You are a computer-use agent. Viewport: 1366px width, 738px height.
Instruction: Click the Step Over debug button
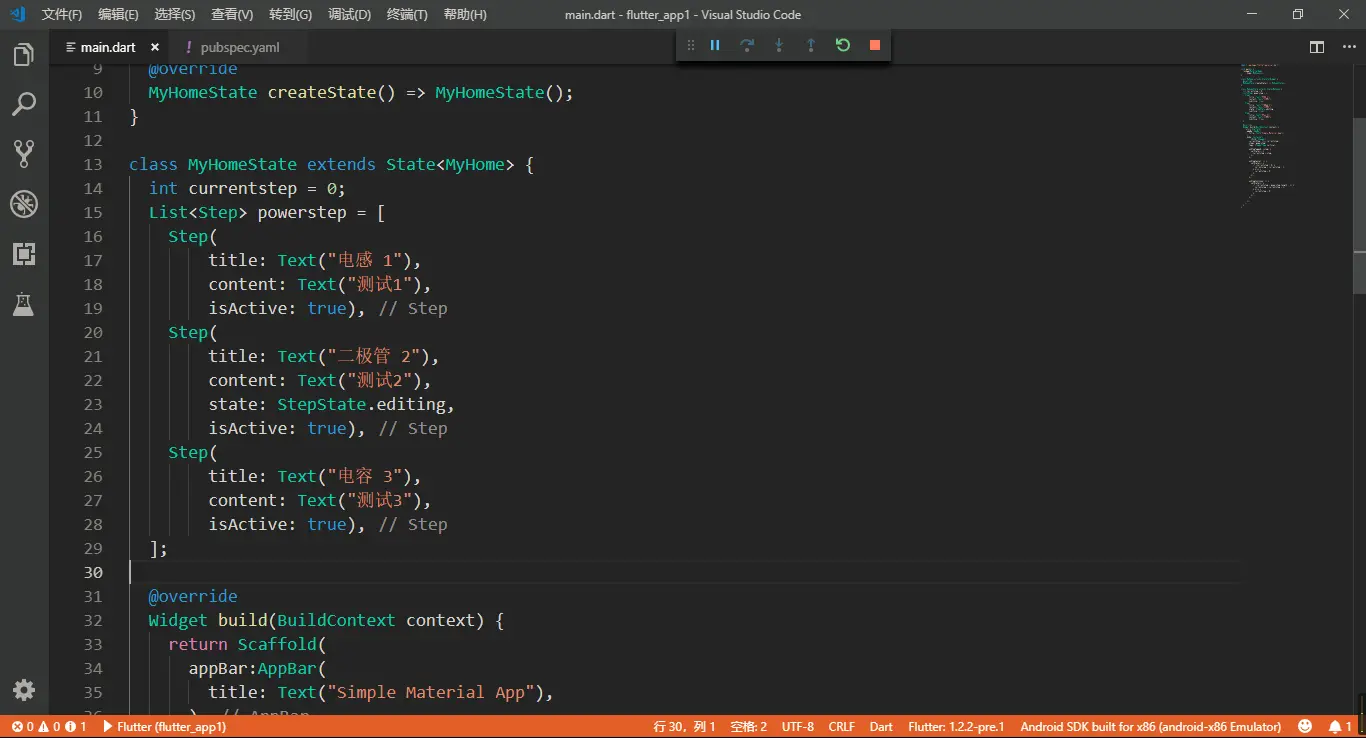747,45
